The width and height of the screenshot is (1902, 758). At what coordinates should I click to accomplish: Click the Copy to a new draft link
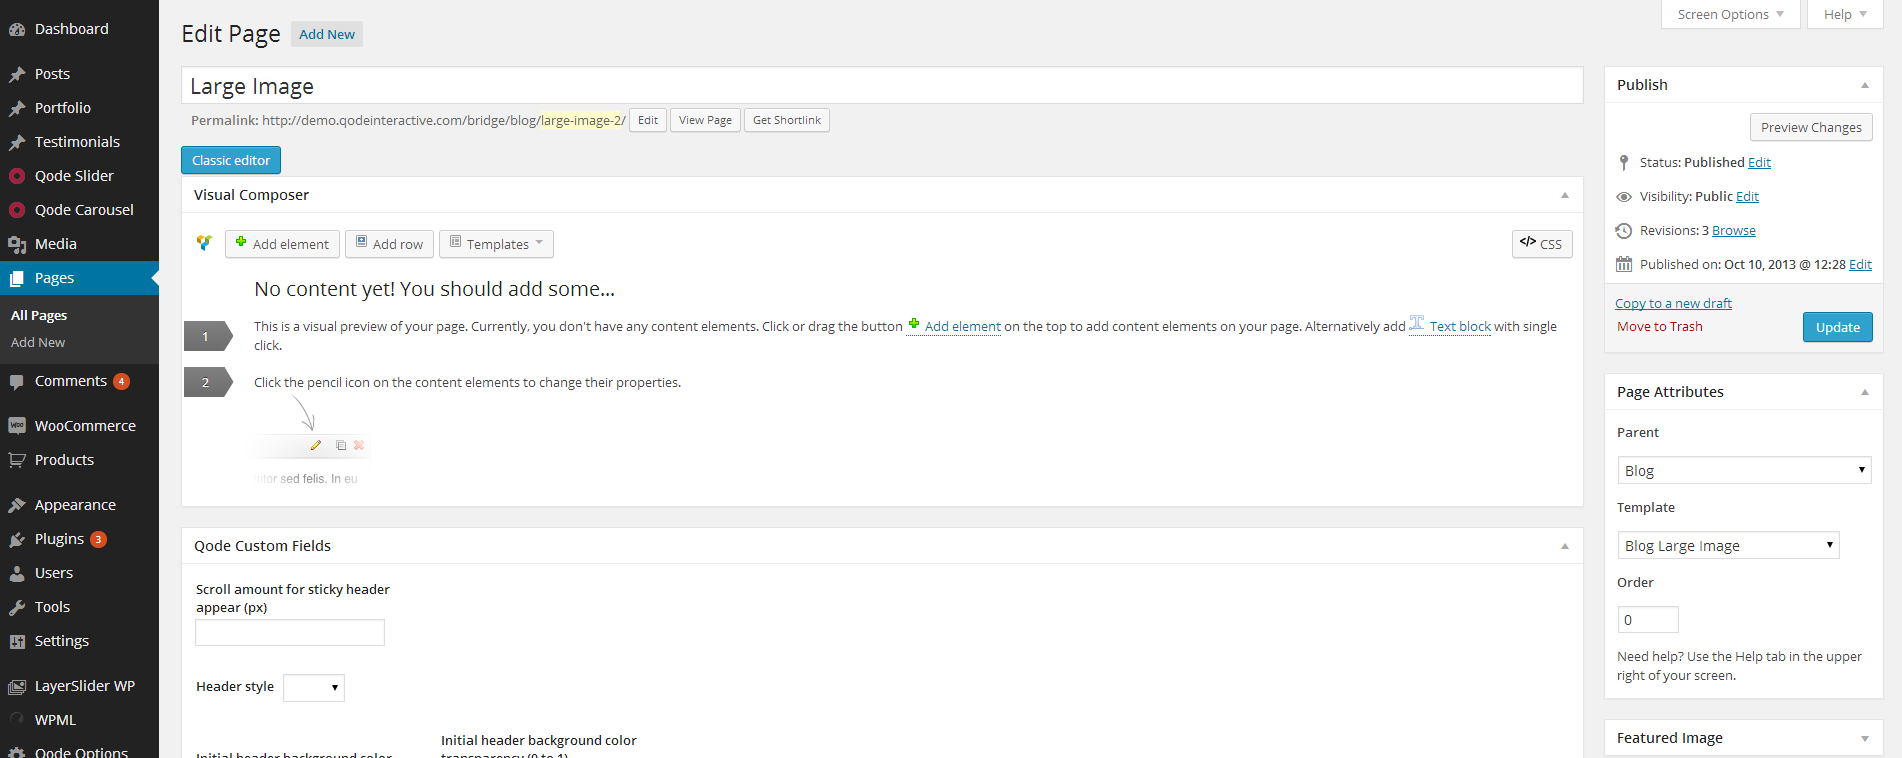[x=1673, y=303]
